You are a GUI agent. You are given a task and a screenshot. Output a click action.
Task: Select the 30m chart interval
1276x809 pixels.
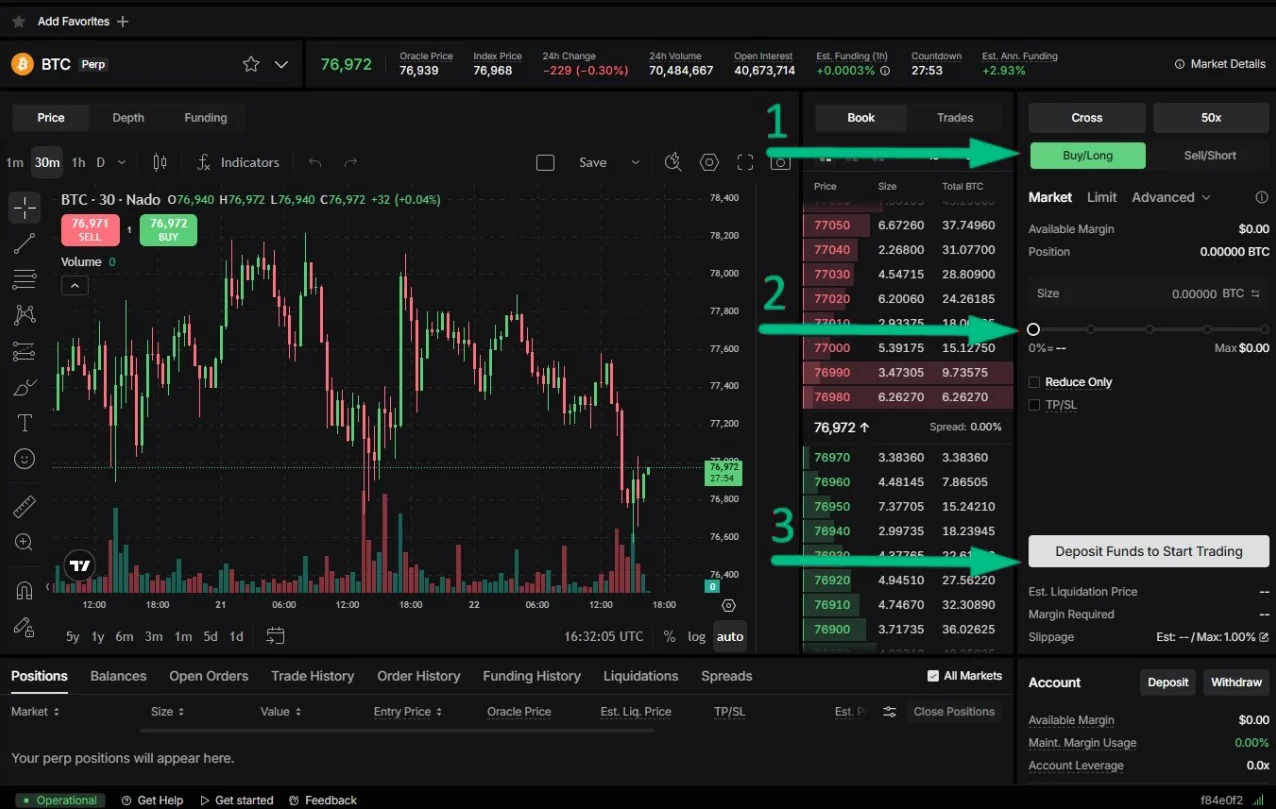pos(46,162)
